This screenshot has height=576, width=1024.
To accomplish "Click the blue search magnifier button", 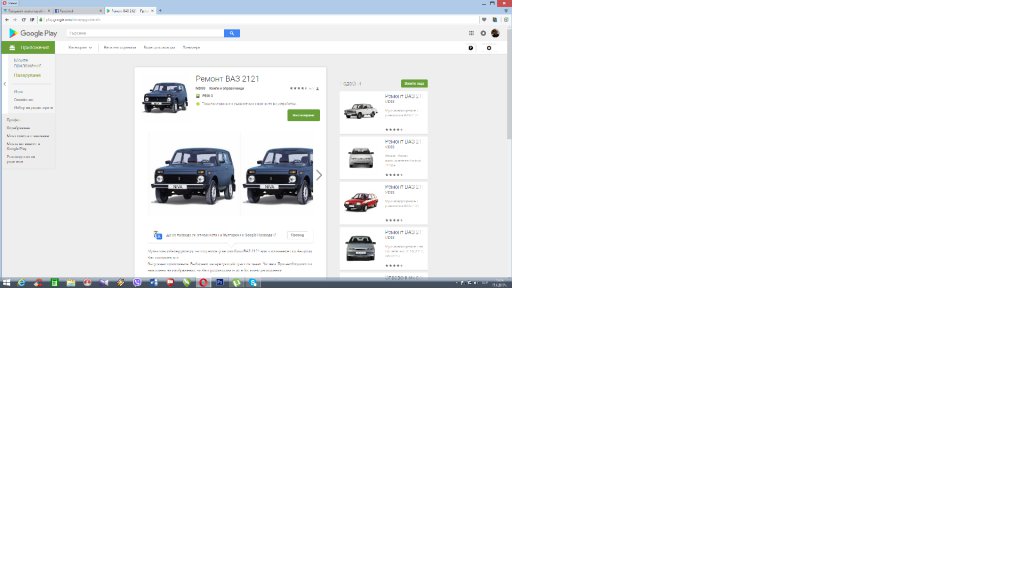I will 232,33.
